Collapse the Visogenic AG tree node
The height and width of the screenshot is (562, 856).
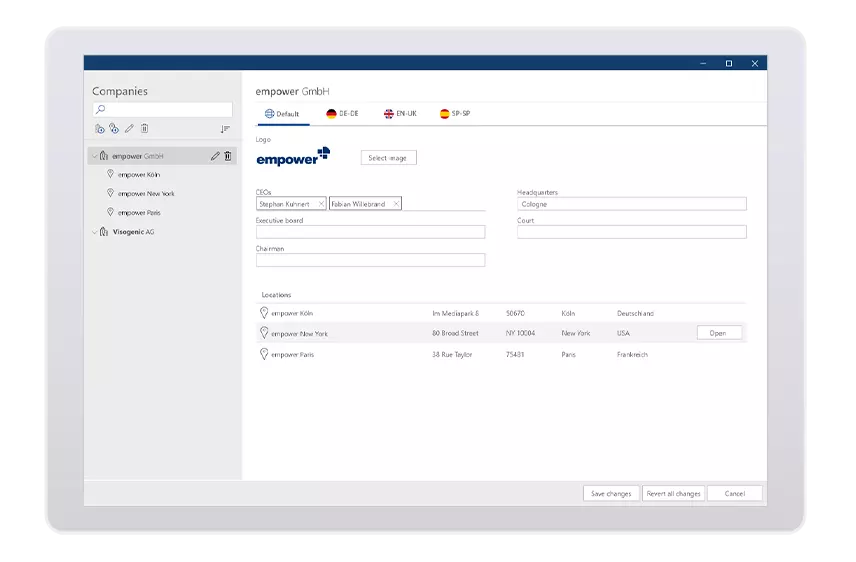coord(94,232)
